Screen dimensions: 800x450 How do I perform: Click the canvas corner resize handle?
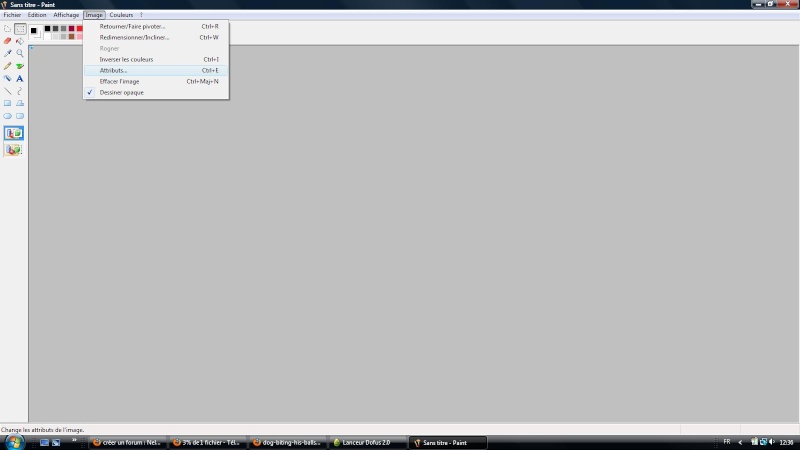point(31,48)
